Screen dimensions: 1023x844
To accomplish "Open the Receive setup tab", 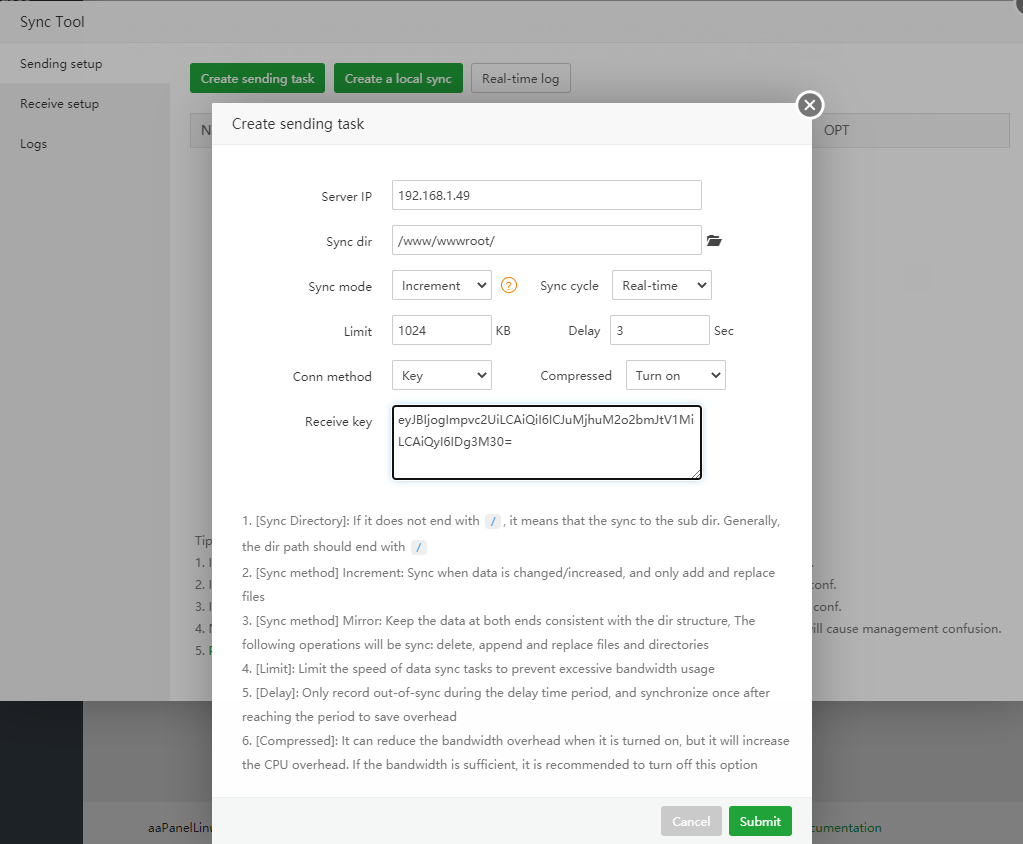I will point(59,104).
